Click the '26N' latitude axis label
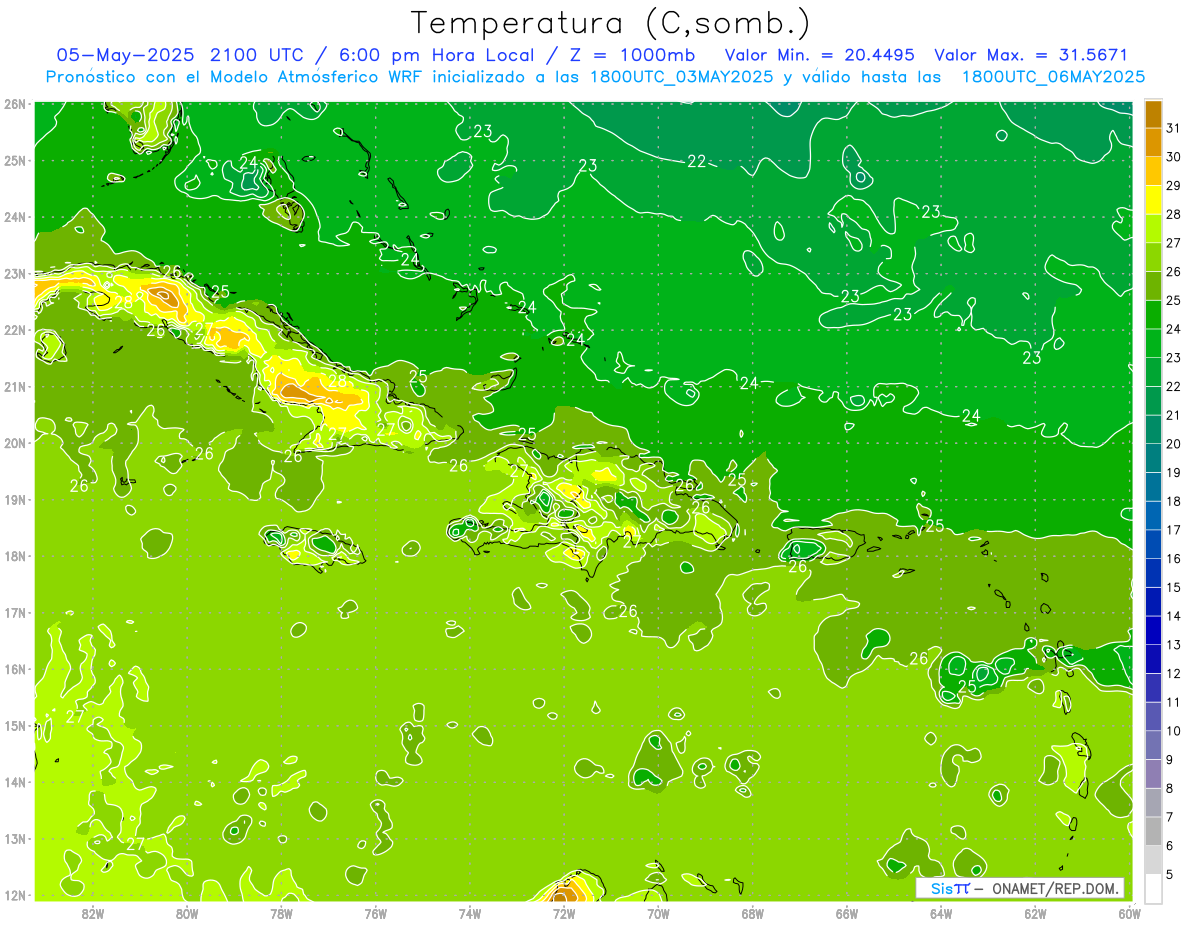Image resolution: width=1200 pixels, height=927 pixels. 14,104
